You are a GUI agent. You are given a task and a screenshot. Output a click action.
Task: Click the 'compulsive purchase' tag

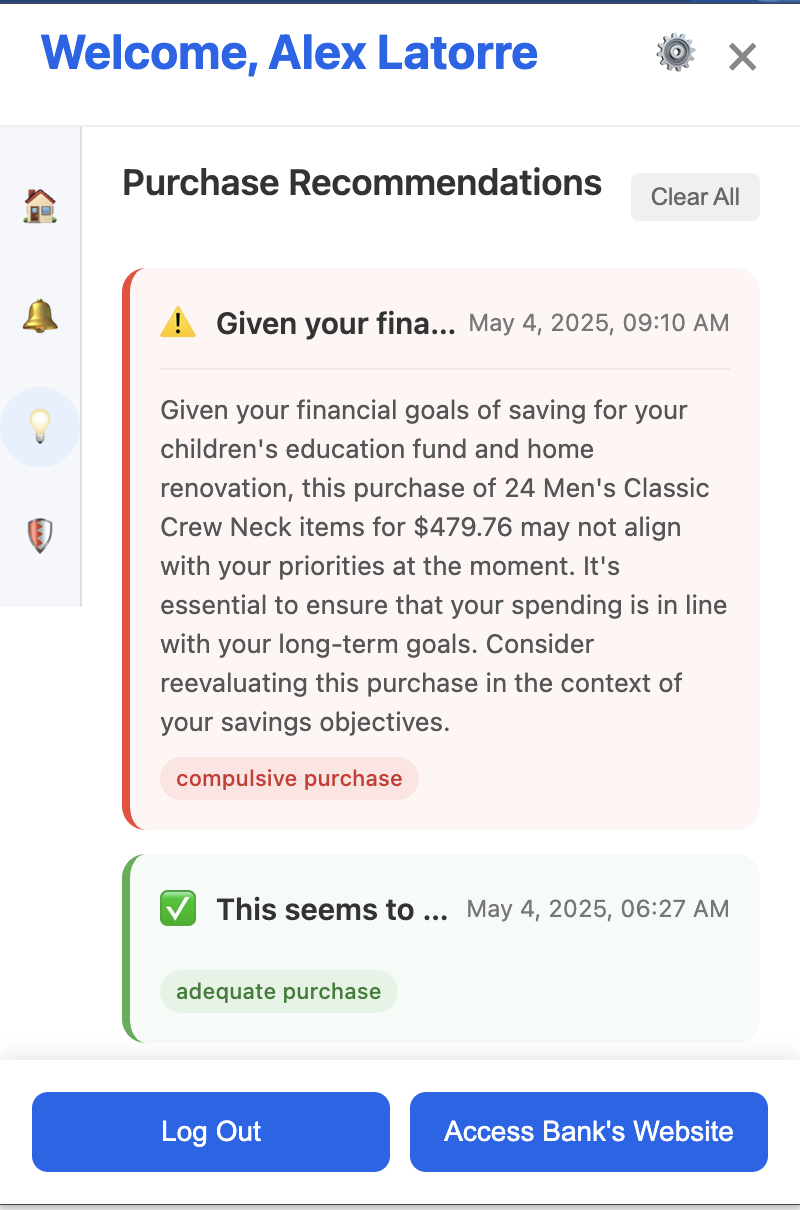[289, 778]
